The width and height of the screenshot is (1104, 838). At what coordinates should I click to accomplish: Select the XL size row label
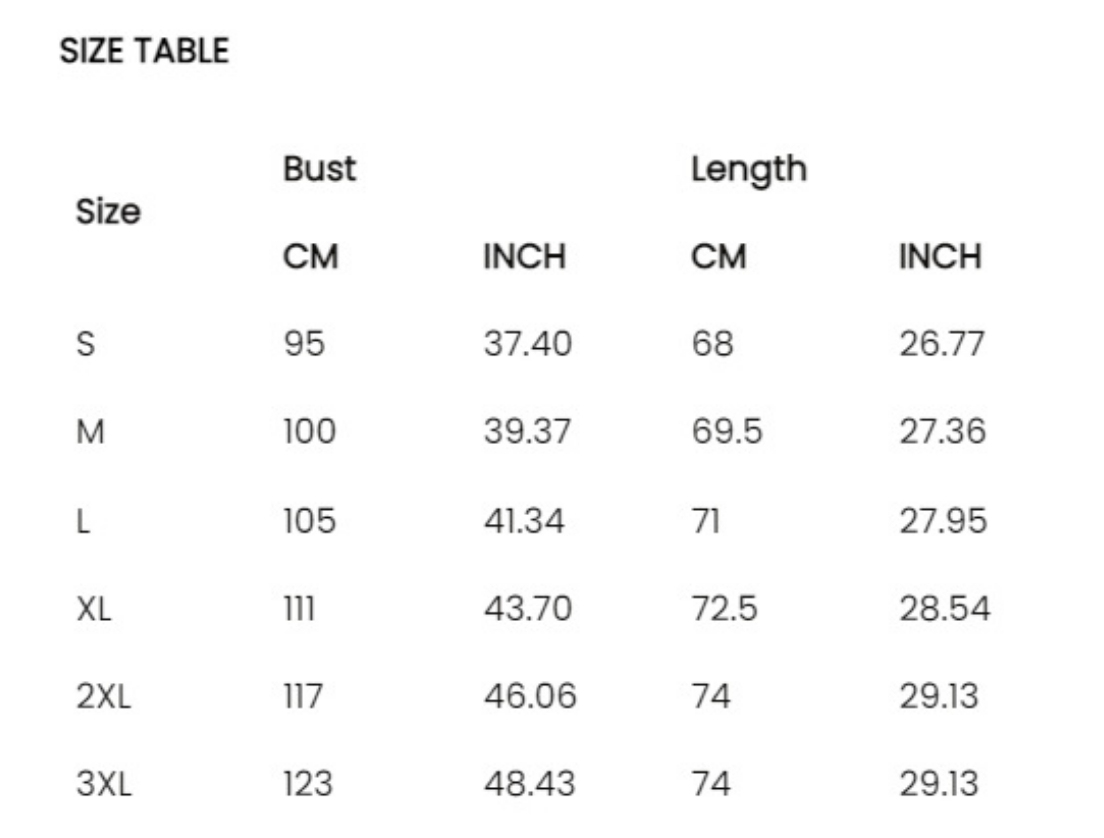pyautogui.click(x=94, y=609)
